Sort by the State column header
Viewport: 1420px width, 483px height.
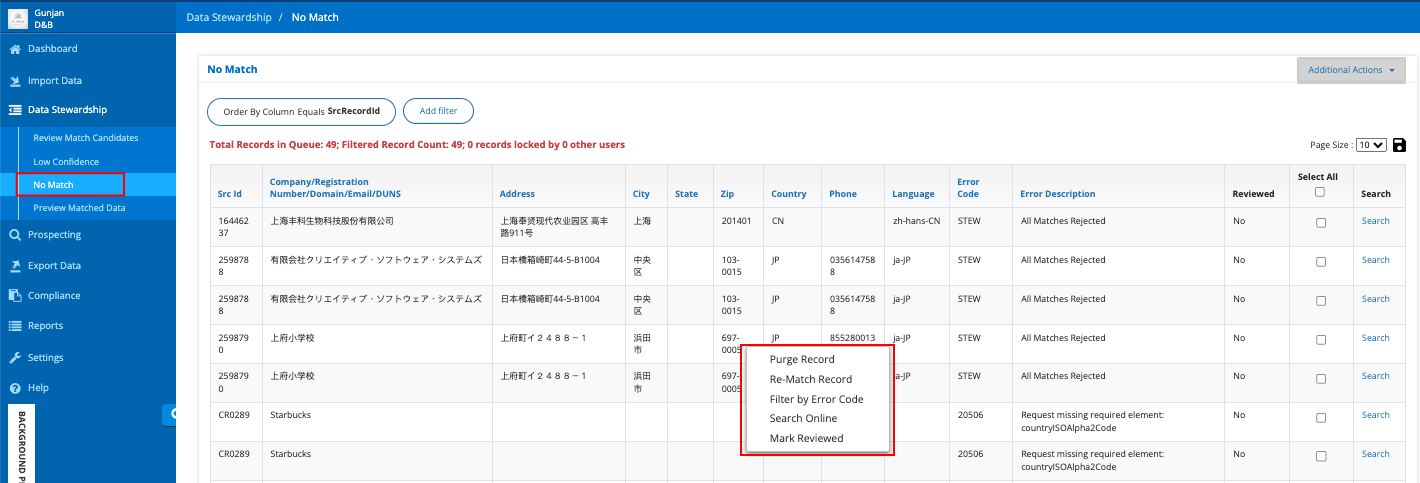point(686,194)
